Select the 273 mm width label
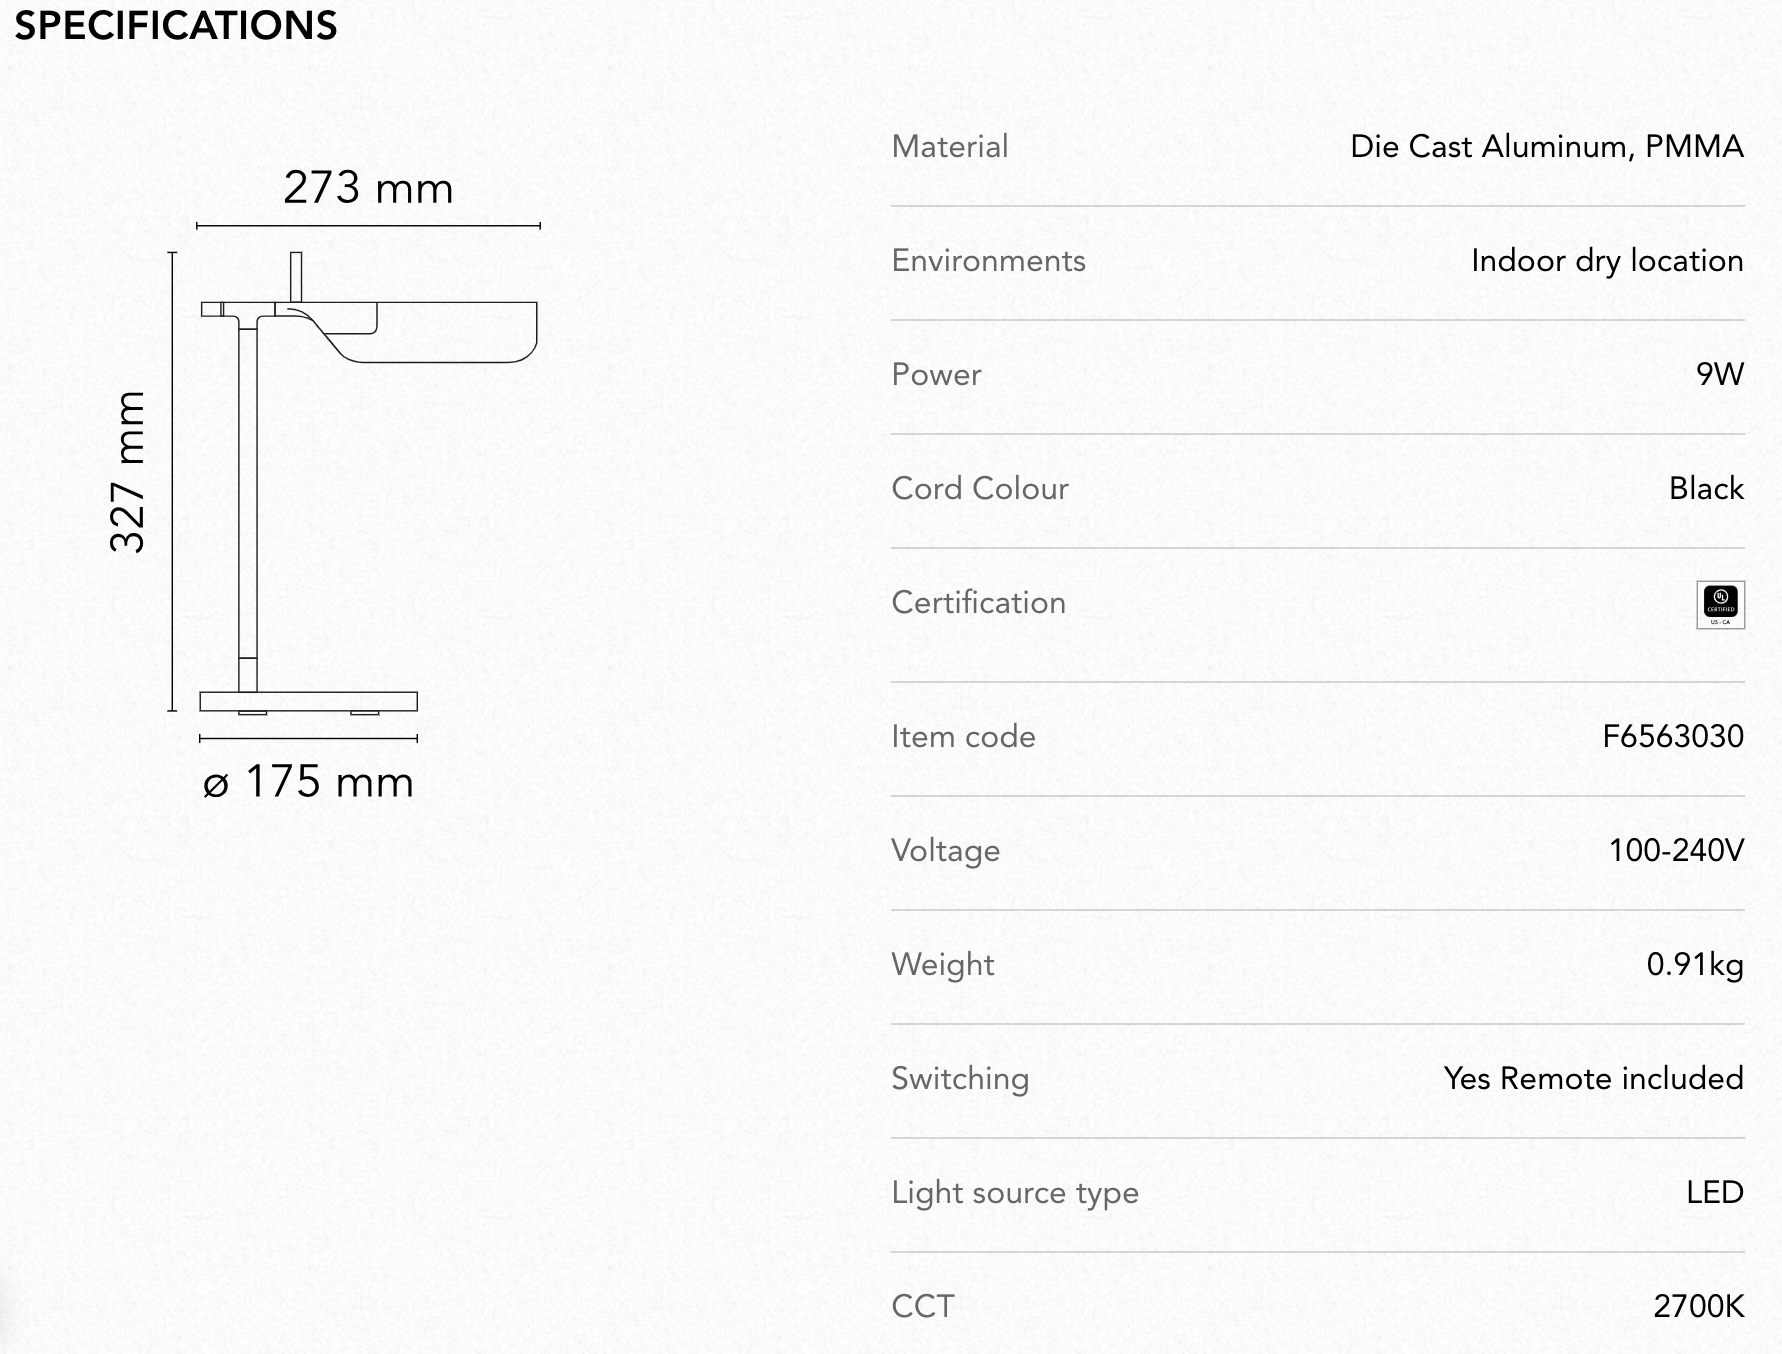 368,187
